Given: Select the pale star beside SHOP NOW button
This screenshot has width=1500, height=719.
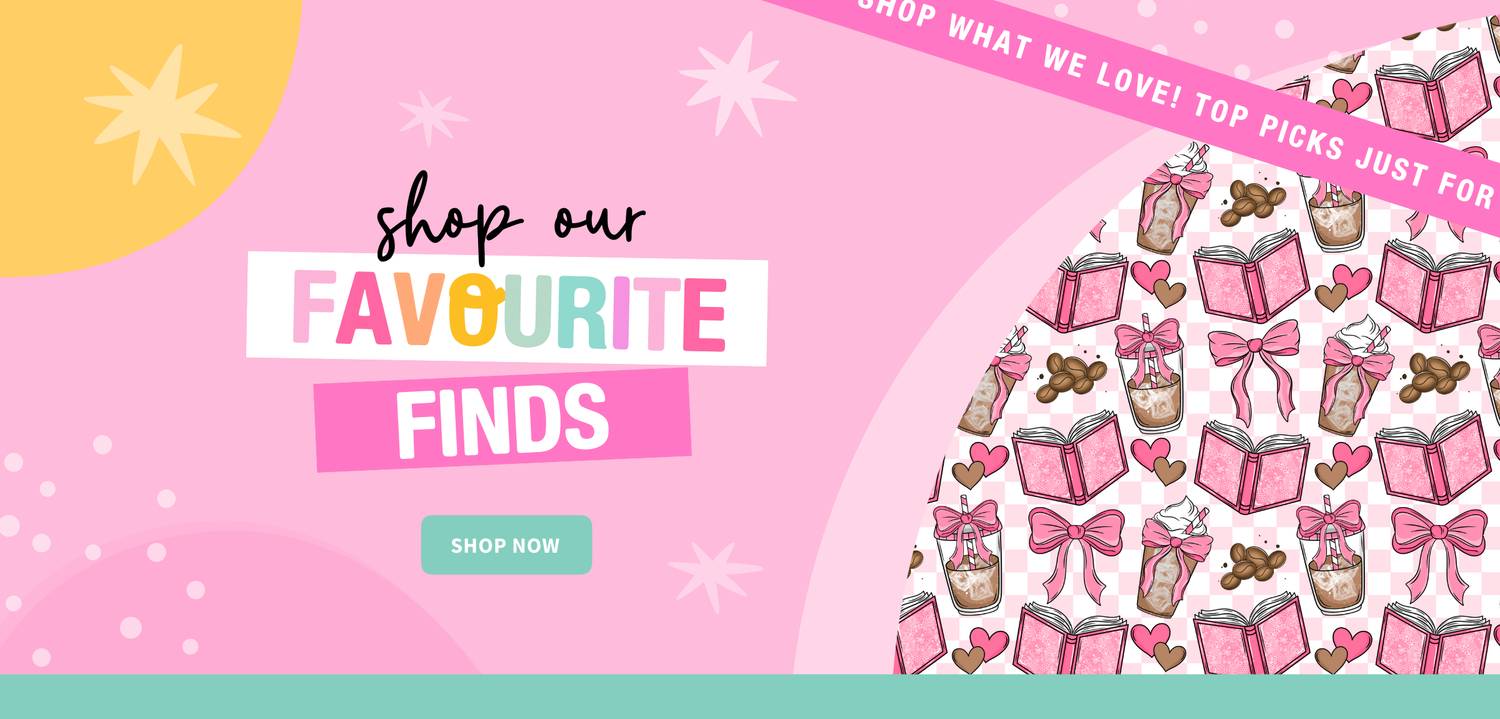Looking at the screenshot, I should pos(716,577).
